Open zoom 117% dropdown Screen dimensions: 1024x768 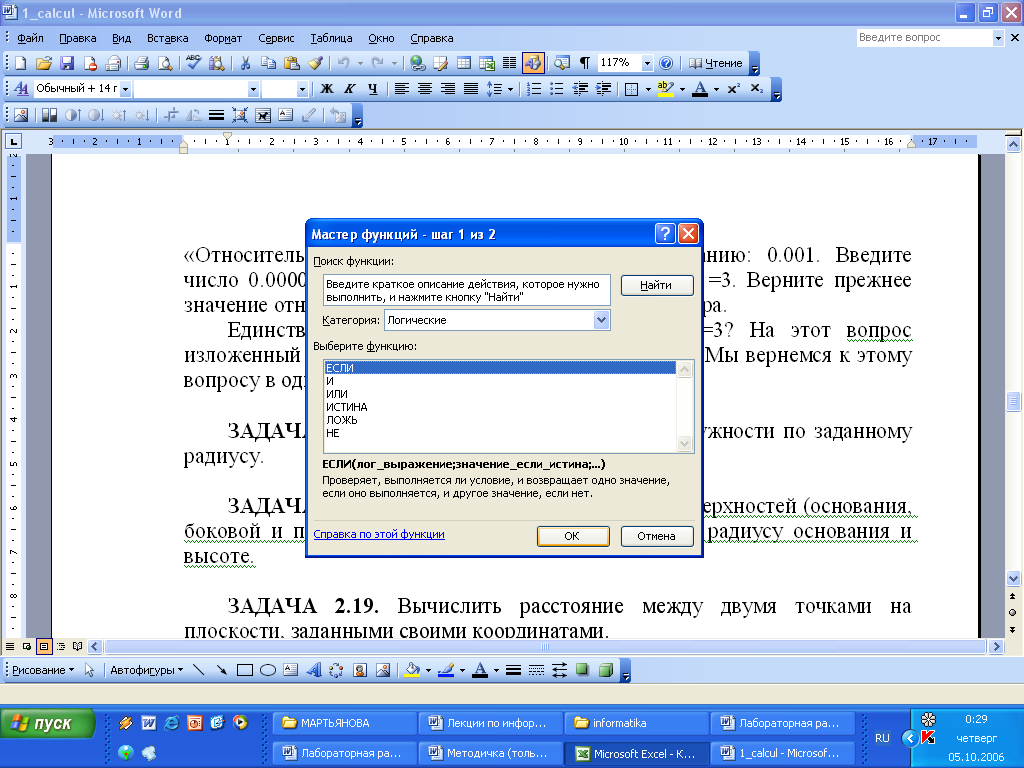click(x=647, y=63)
